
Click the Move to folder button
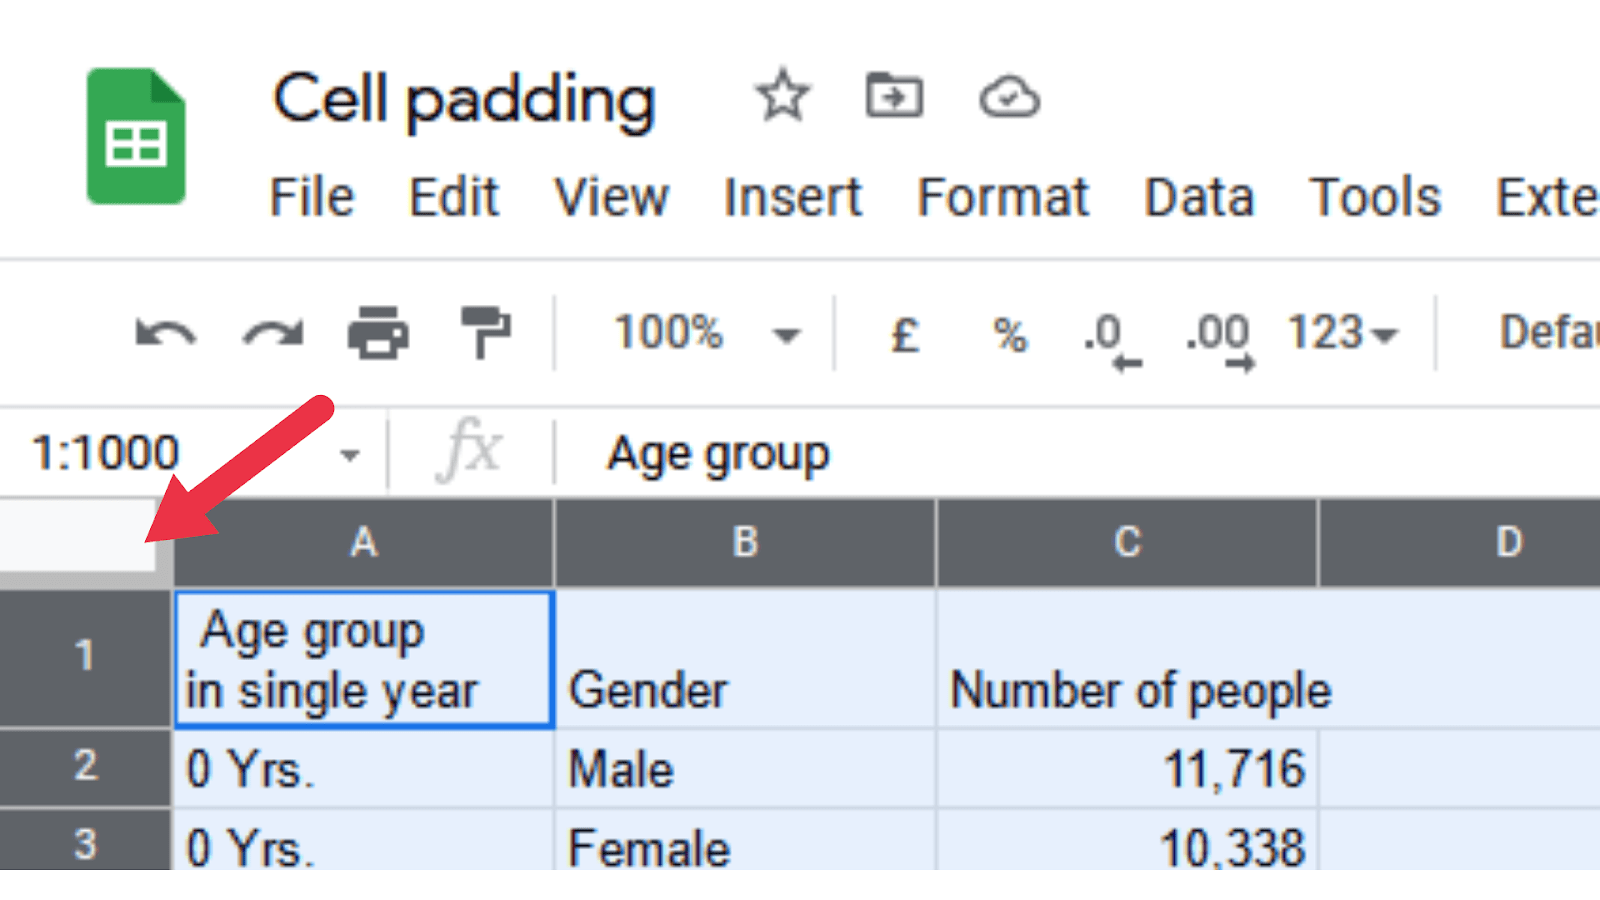tap(896, 96)
